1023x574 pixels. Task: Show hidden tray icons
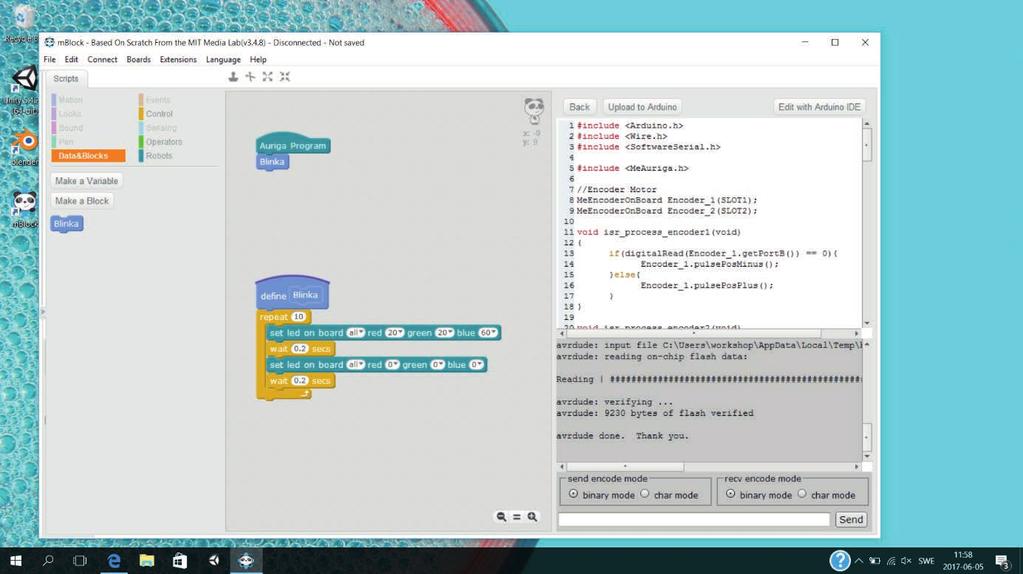pyautogui.click(x=859, y=561)
